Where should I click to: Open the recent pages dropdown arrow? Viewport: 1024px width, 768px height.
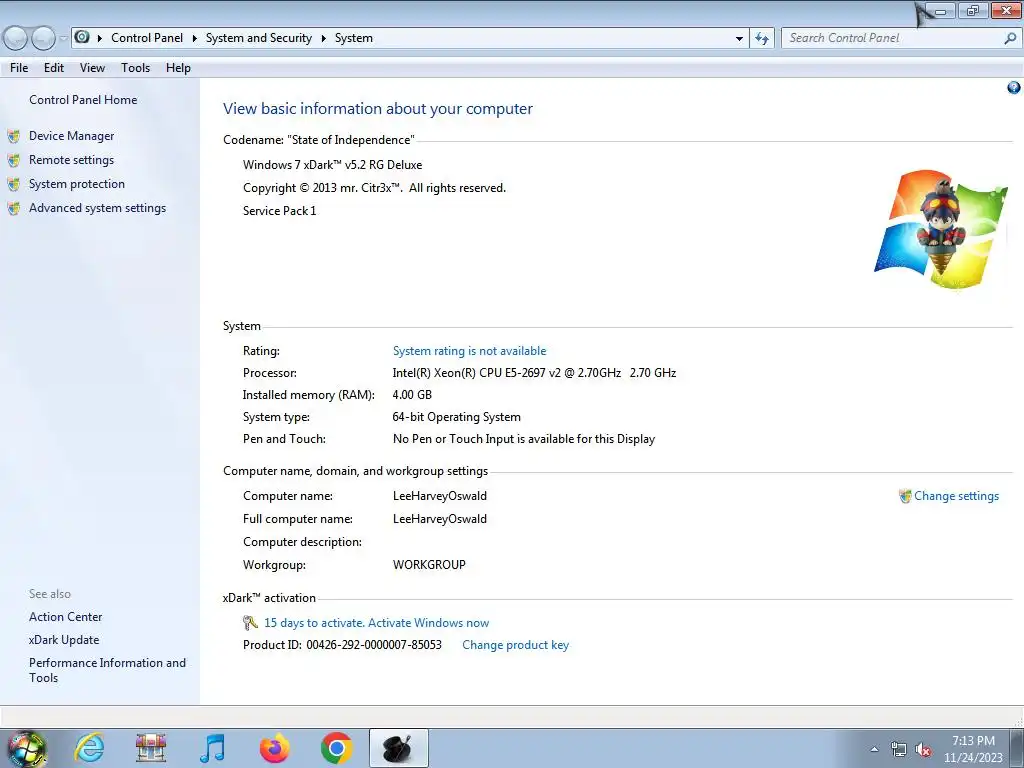pos(63,39)
